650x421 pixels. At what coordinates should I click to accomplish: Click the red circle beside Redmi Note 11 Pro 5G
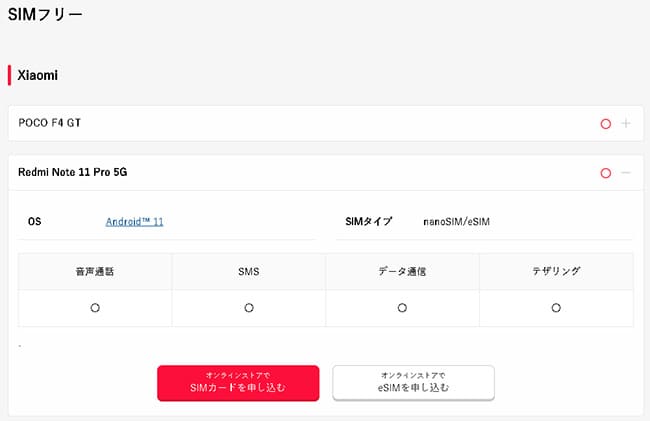click(x=605, y=173)
